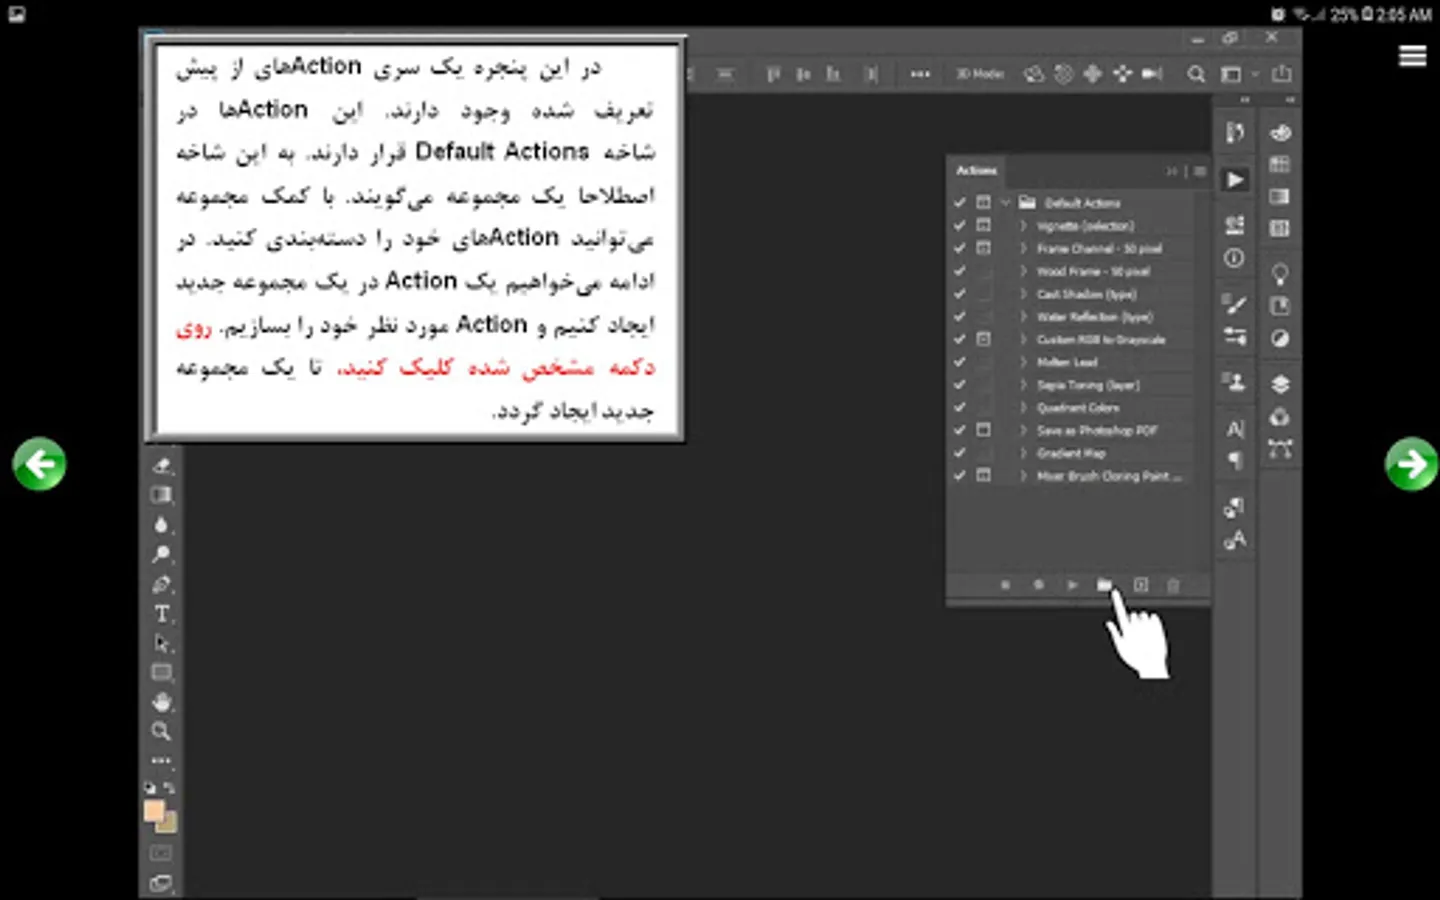Open the Edit Toolbar three-dots button

click(x=161, y=761)
